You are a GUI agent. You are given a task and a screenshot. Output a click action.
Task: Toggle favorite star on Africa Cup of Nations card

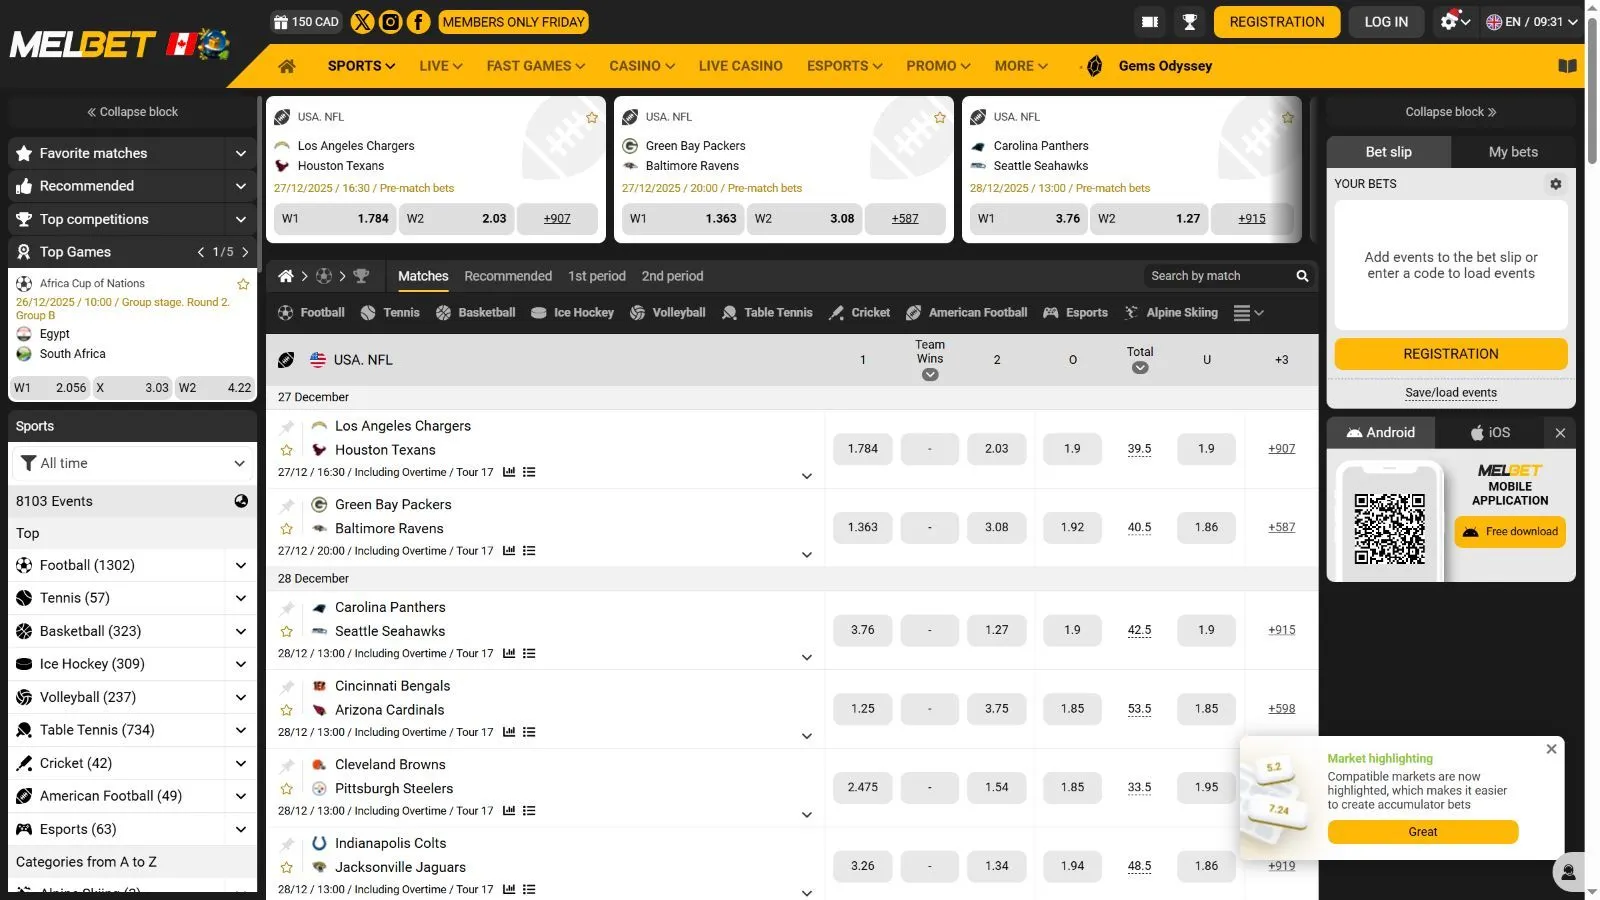[x=243, y=284]
